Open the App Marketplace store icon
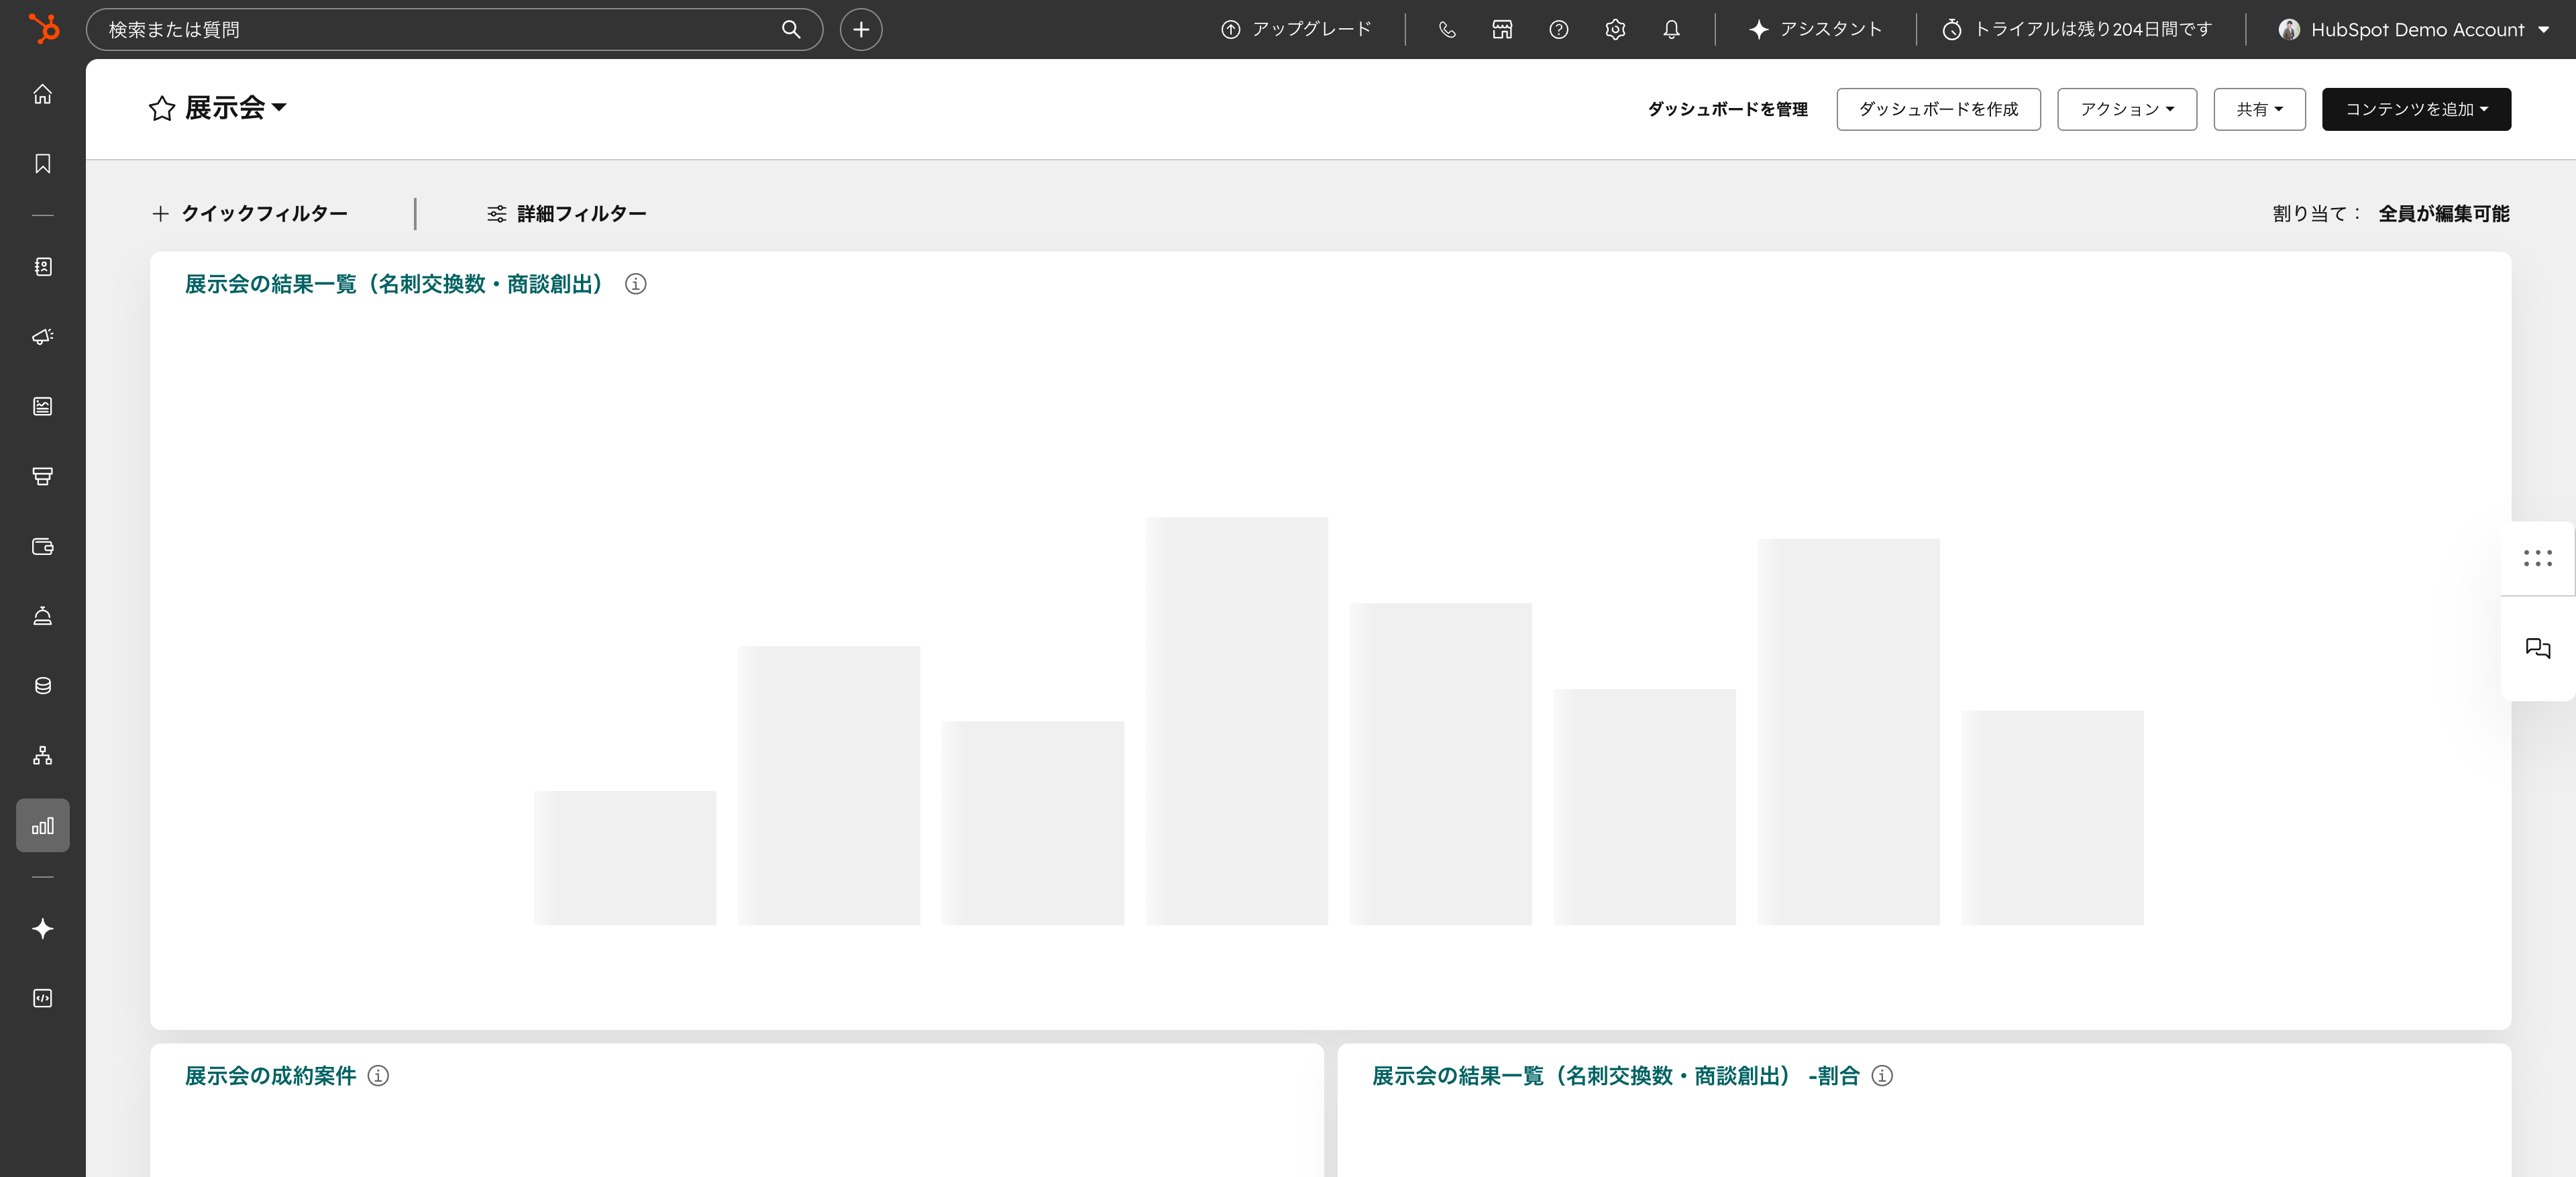The image size is (2576, 1177). coord(1501,29)
